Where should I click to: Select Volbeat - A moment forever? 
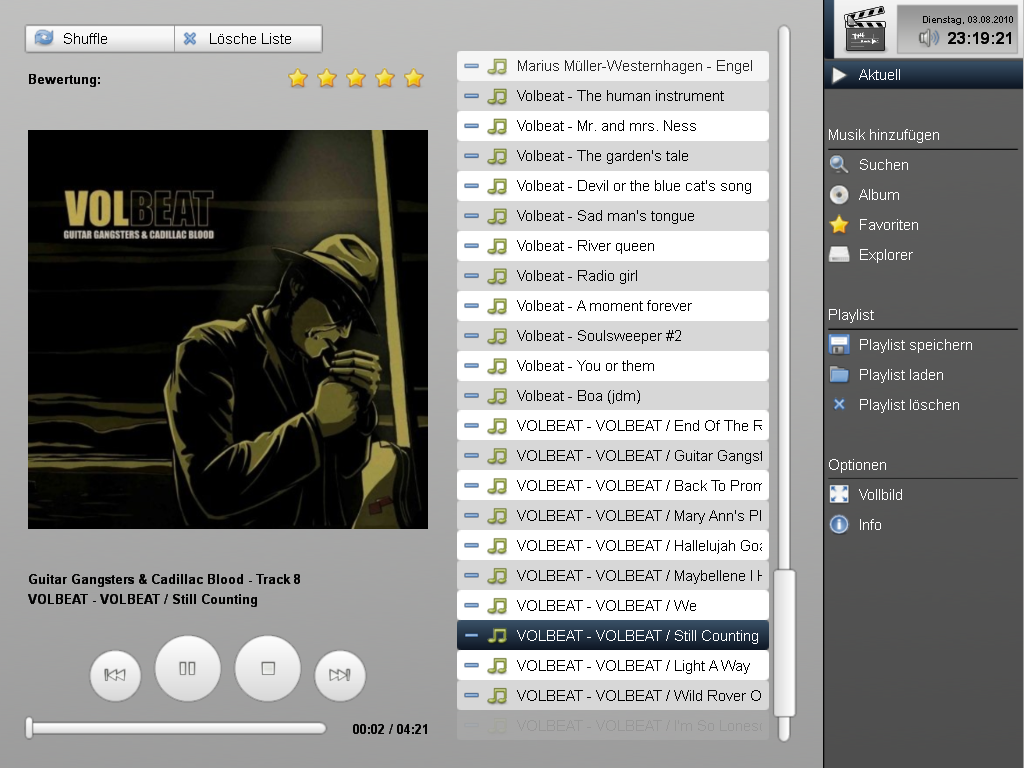[613, 306]
